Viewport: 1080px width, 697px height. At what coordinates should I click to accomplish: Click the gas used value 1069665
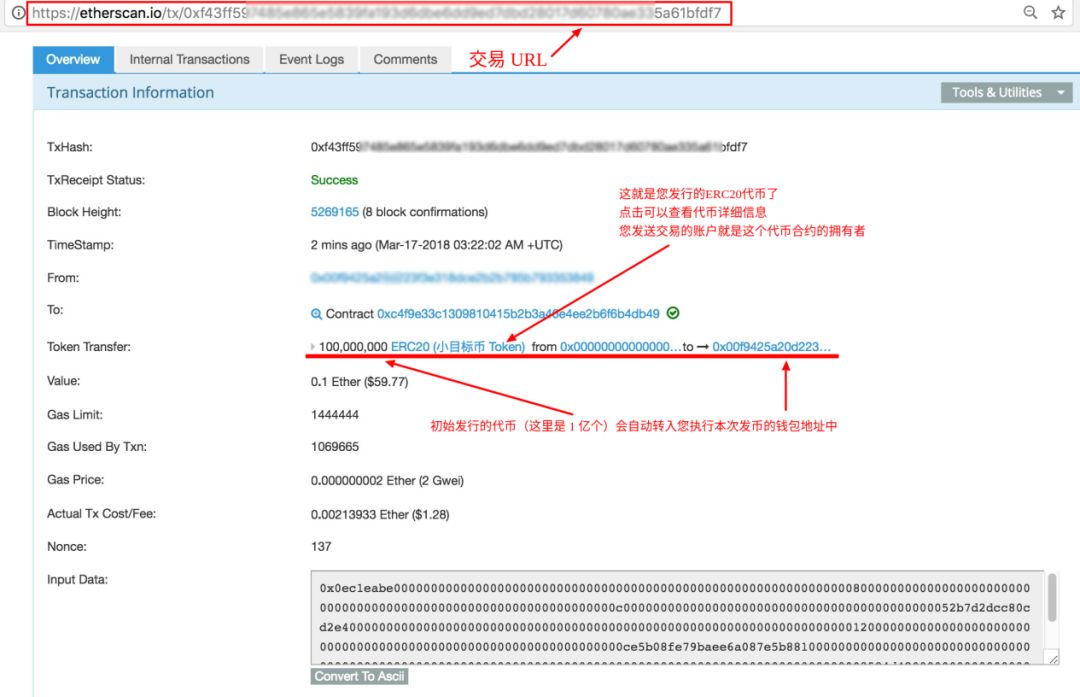pos(335,447)
